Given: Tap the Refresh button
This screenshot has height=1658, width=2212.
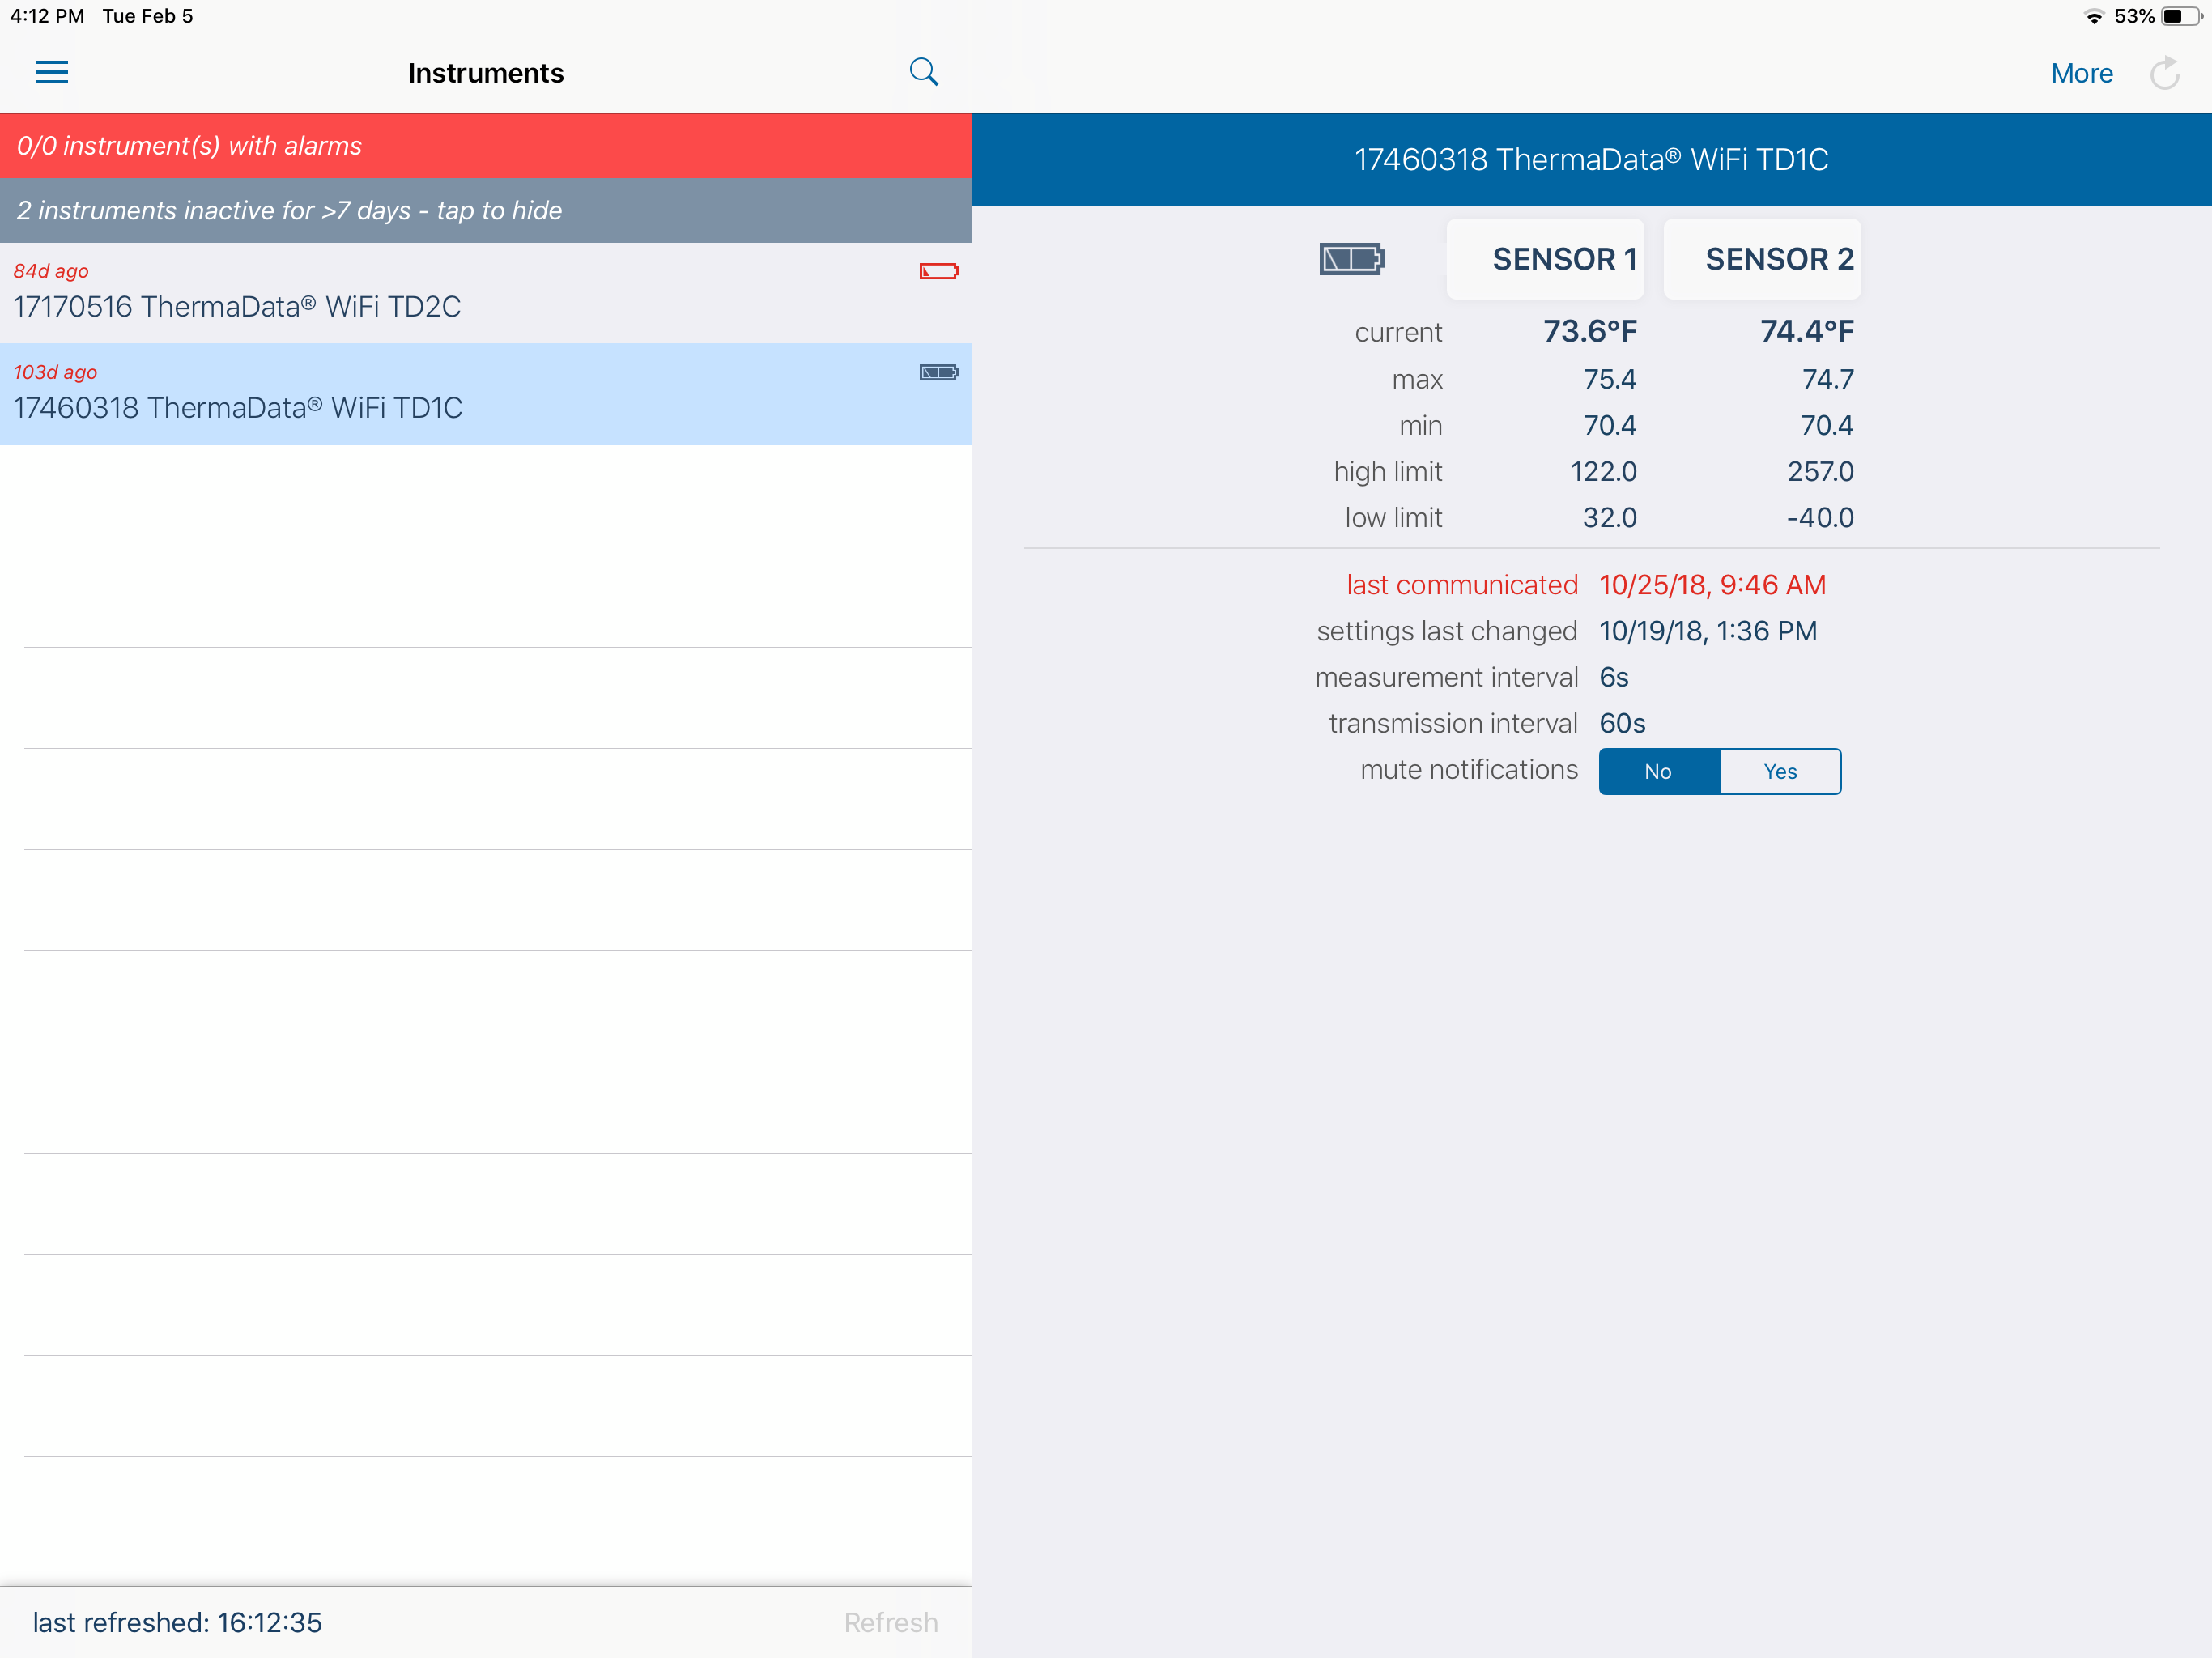Looking at the screenshot, I should click(890, 1622).
